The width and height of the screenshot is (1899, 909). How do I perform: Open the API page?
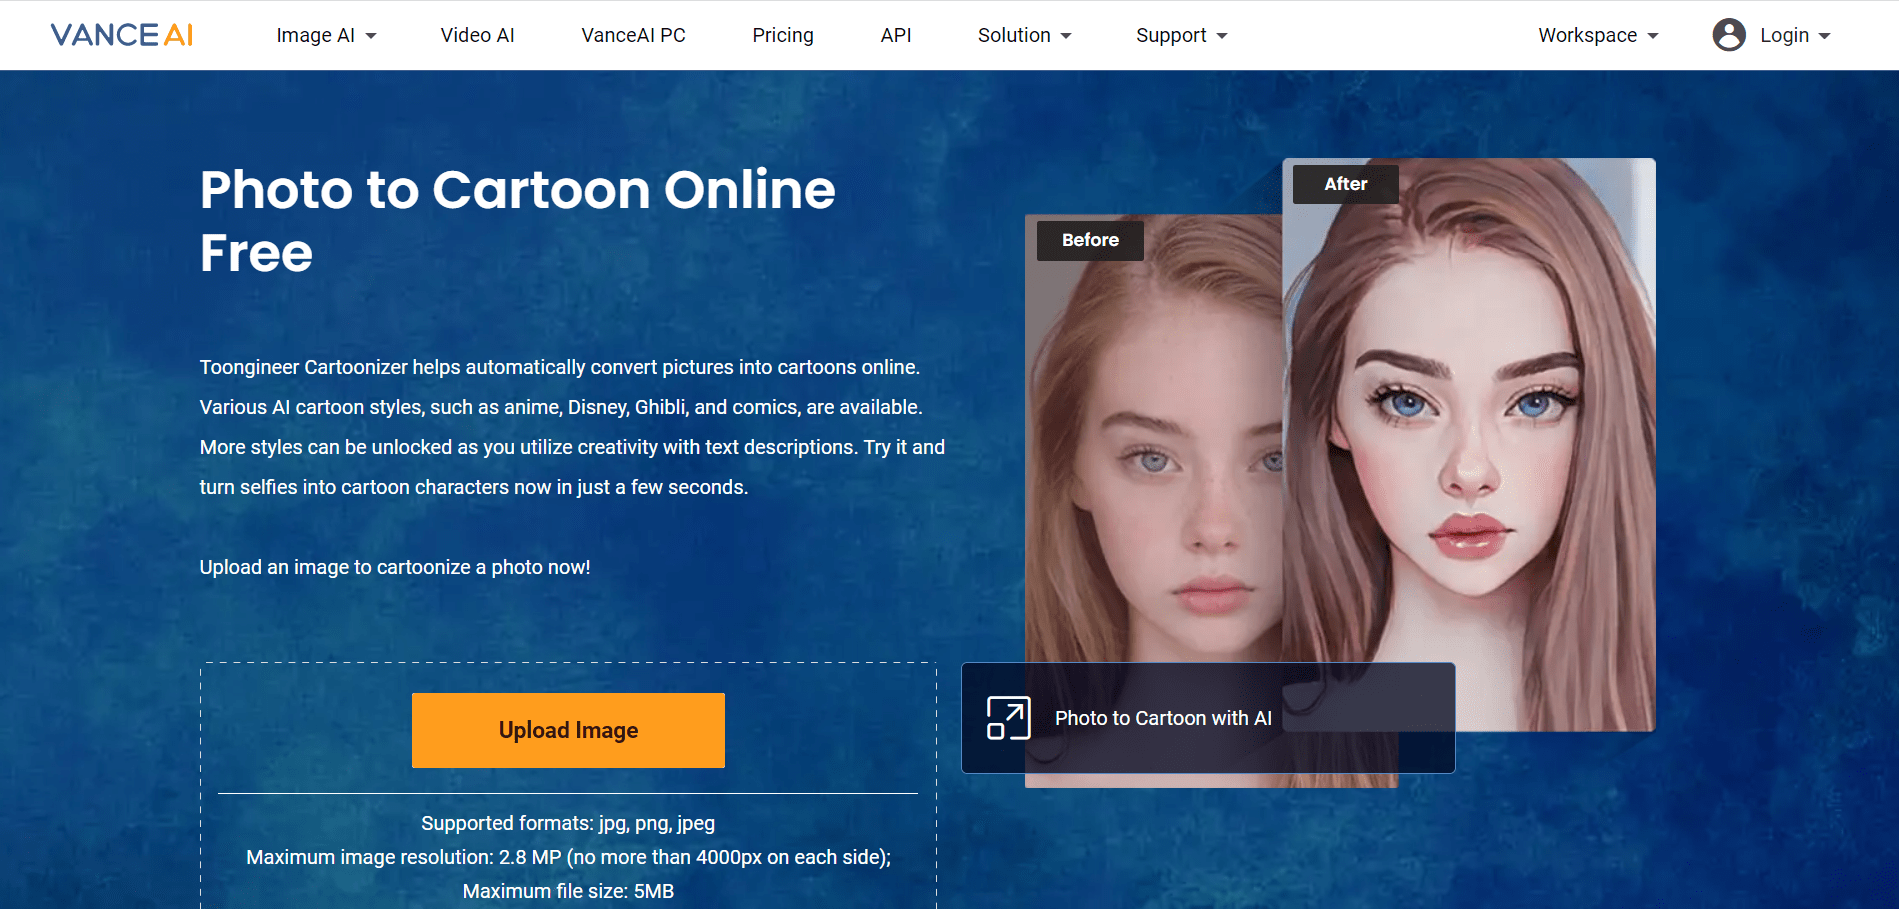(895, 35)
